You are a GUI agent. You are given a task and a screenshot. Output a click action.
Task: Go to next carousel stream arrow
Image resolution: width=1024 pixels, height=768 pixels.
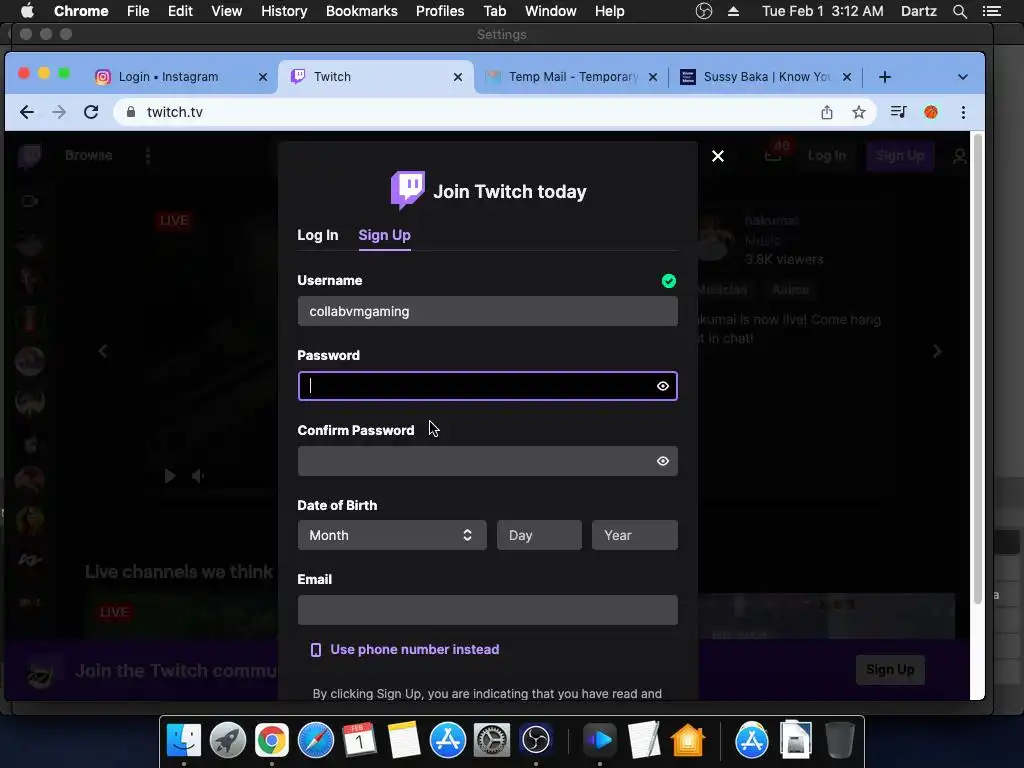click(x=937, y=351)
